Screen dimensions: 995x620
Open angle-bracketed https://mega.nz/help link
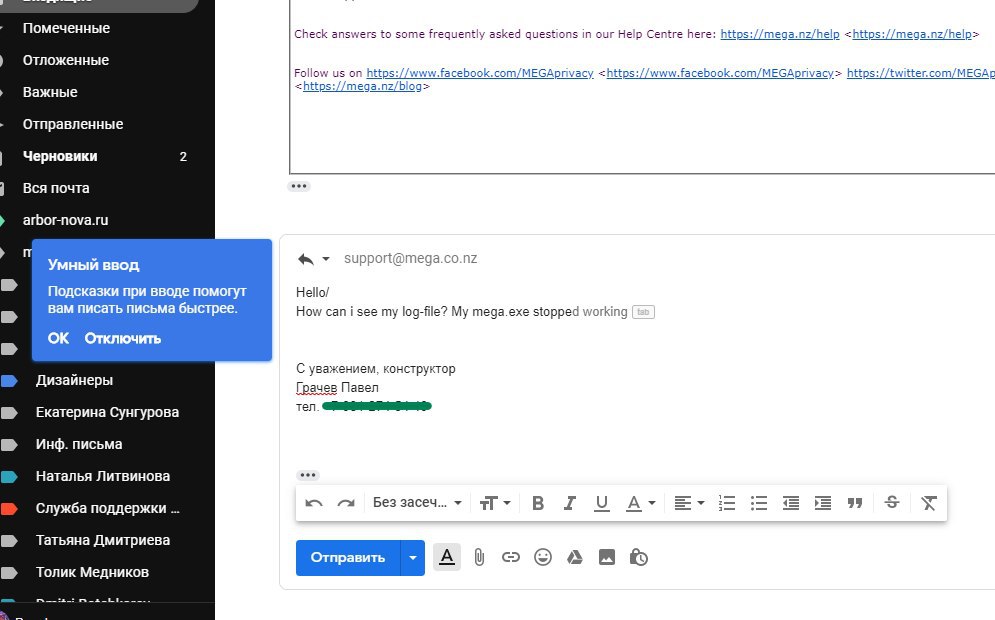pos(912,34)
